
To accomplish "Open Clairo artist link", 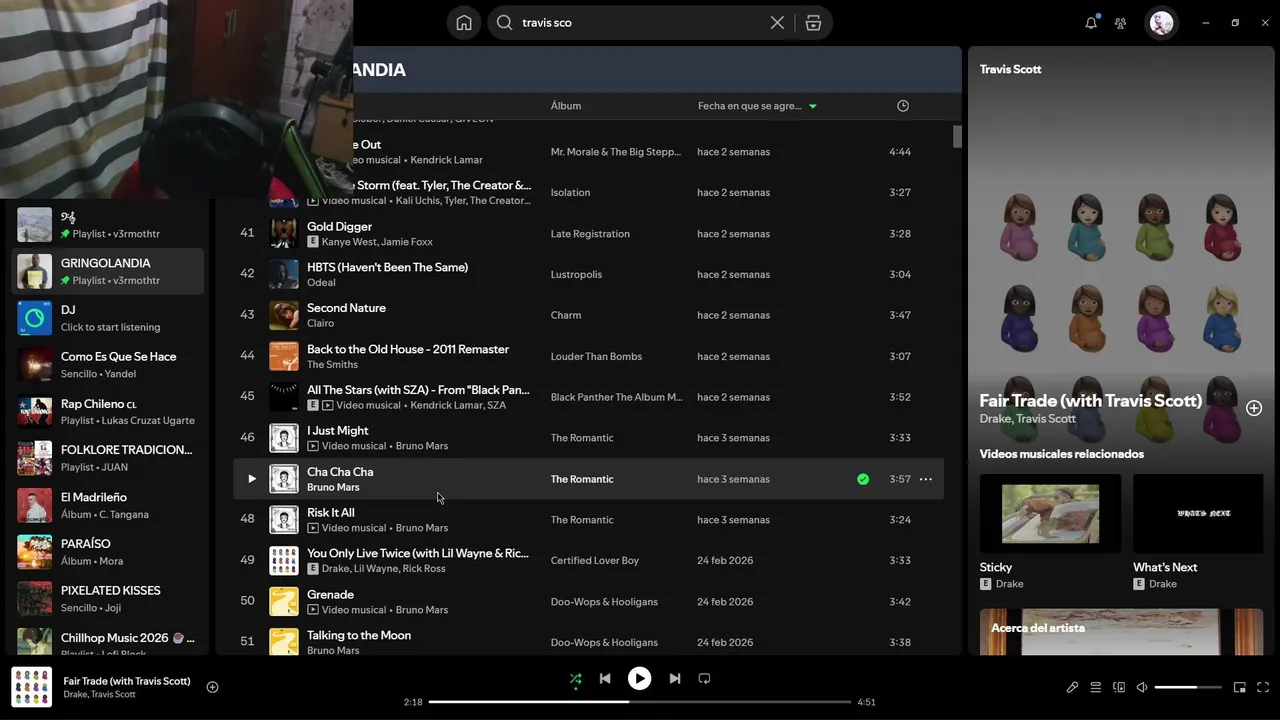I will click(320, 324).
